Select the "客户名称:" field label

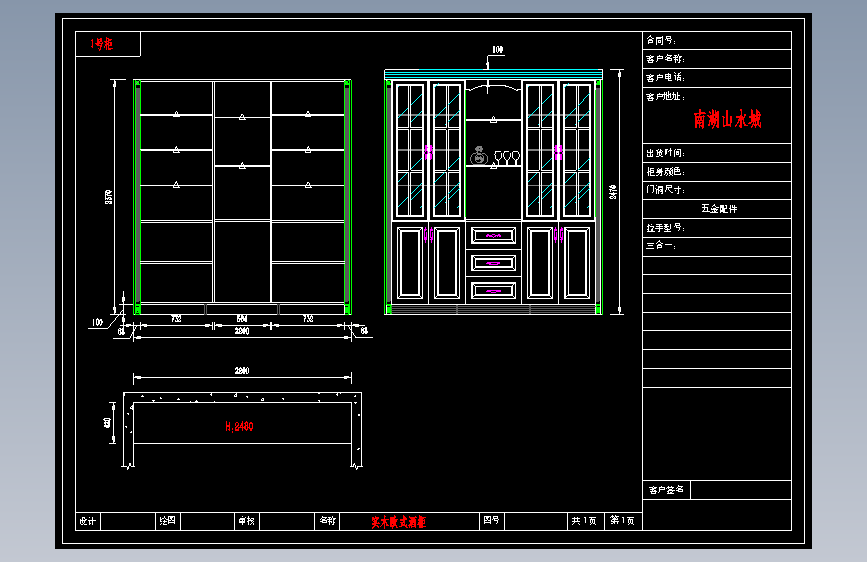pyautogui.click(x=665, y=59)
